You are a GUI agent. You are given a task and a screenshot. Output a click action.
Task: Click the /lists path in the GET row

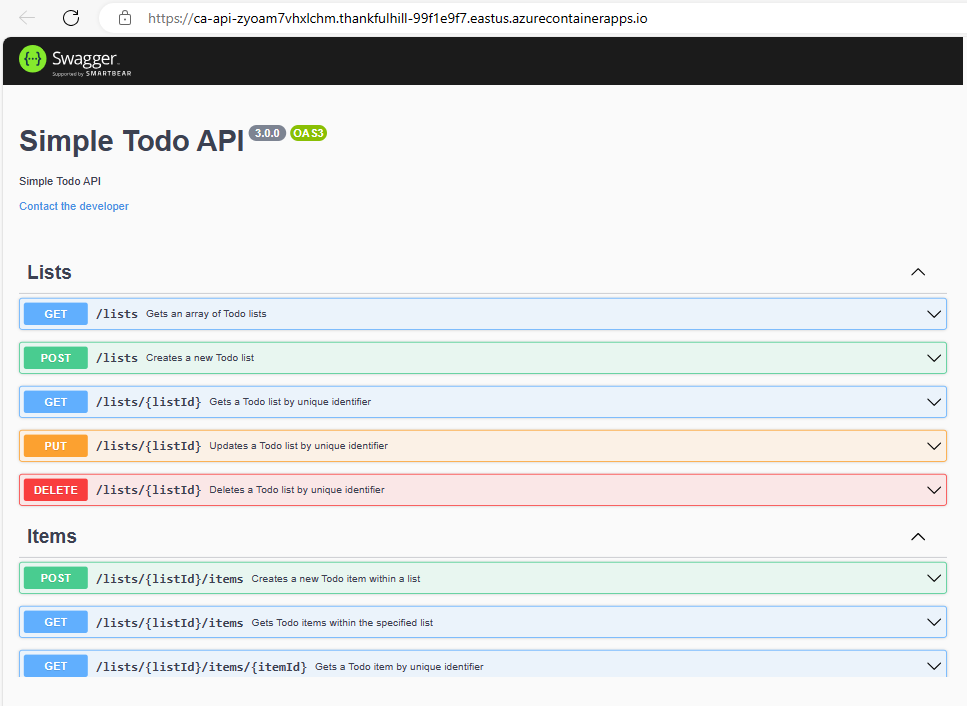coord(117,314)
